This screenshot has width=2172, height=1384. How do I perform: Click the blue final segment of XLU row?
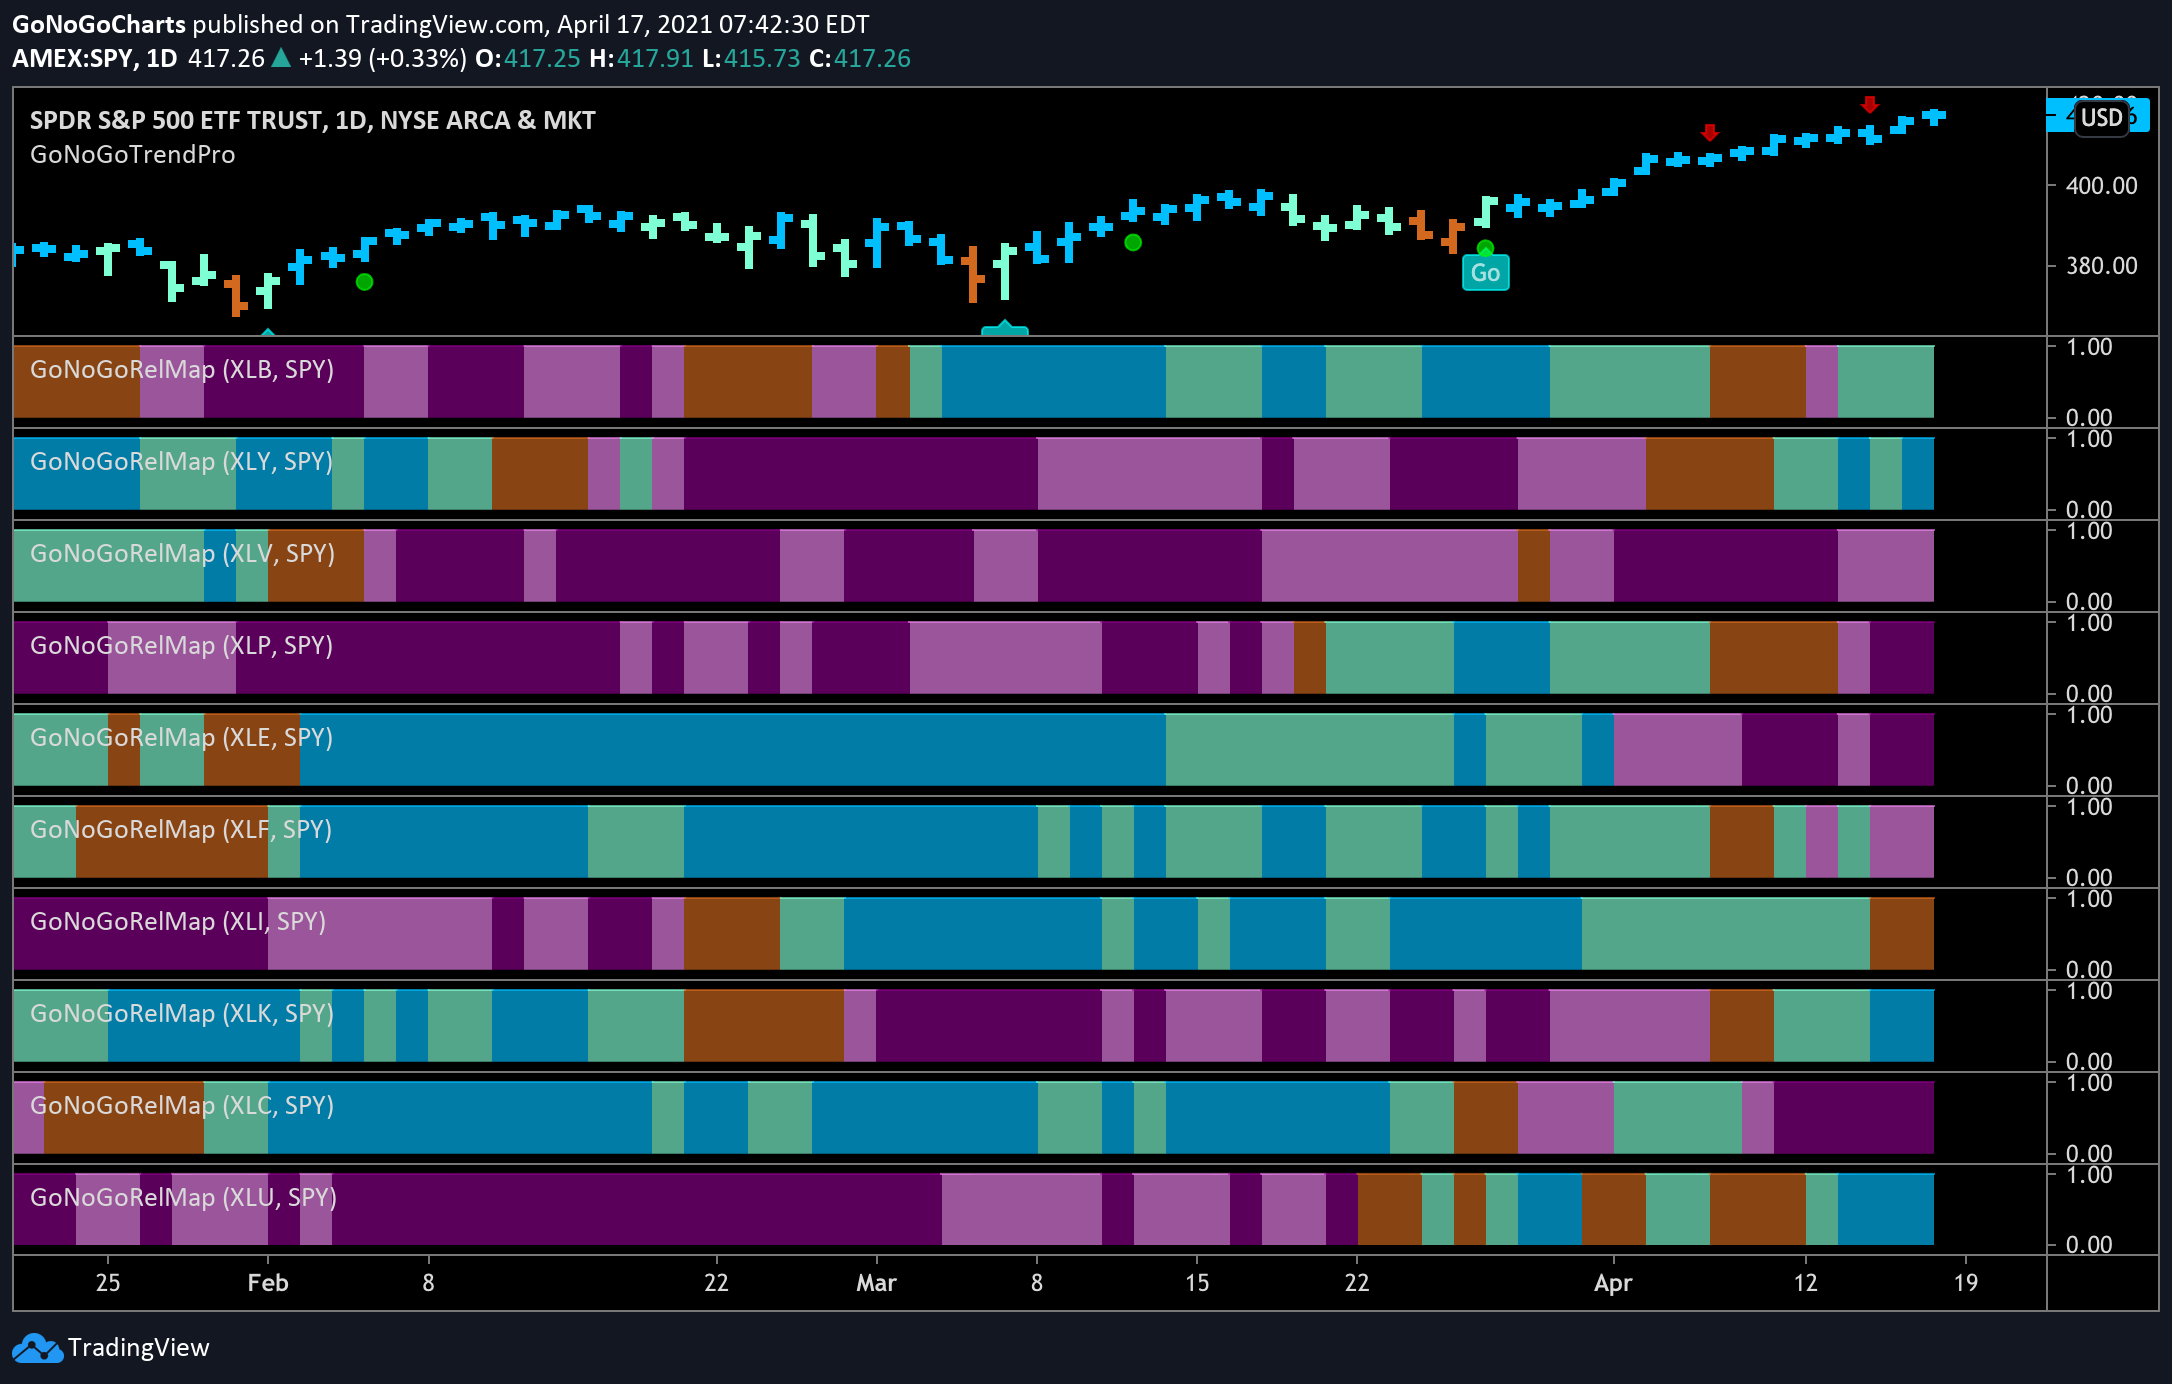(1885, 1209)
